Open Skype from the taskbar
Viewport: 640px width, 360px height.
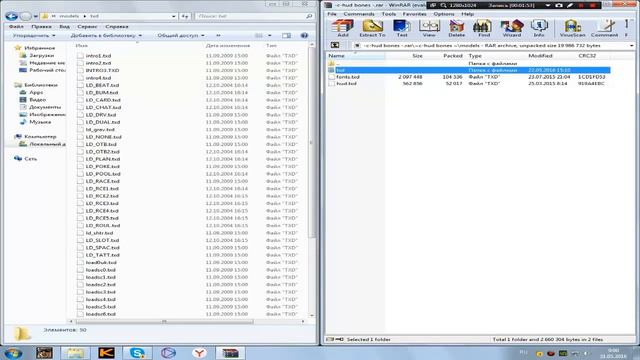137,353
